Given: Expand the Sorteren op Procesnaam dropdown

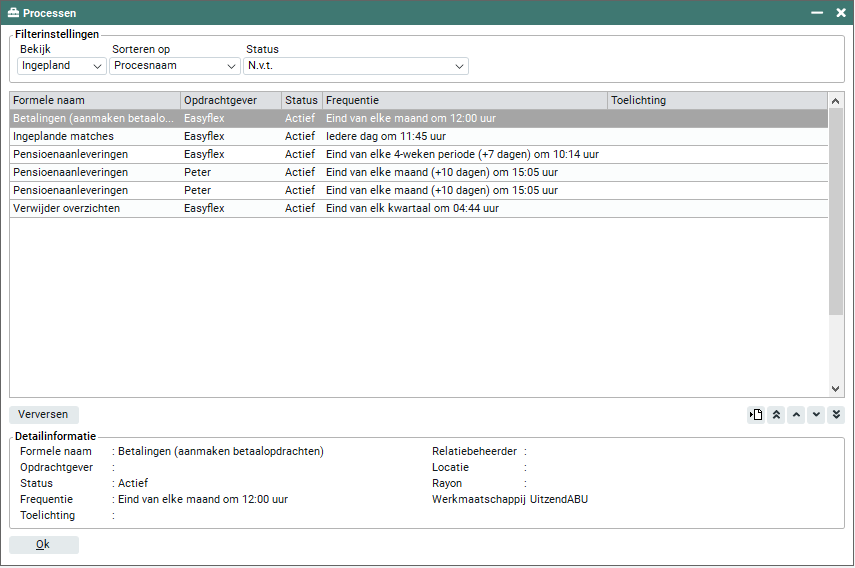Looking at the screenshot, I should 174,66.
